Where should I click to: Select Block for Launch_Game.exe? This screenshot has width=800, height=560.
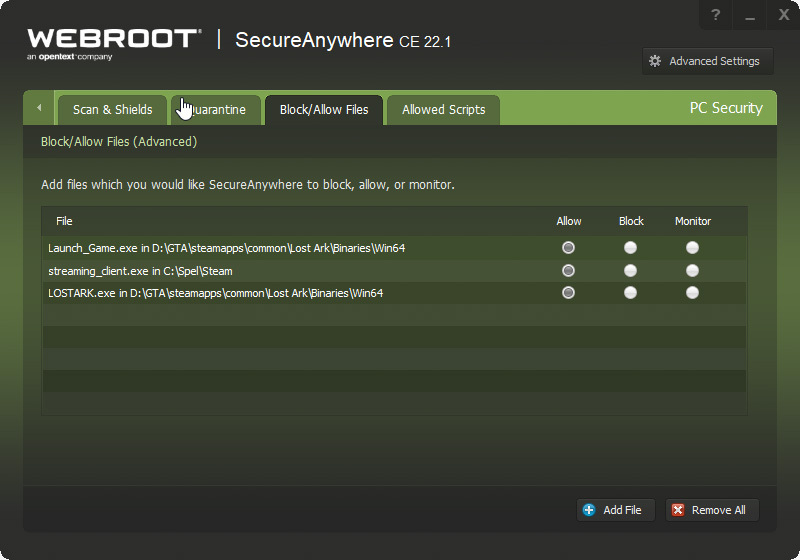coord(631,248)
